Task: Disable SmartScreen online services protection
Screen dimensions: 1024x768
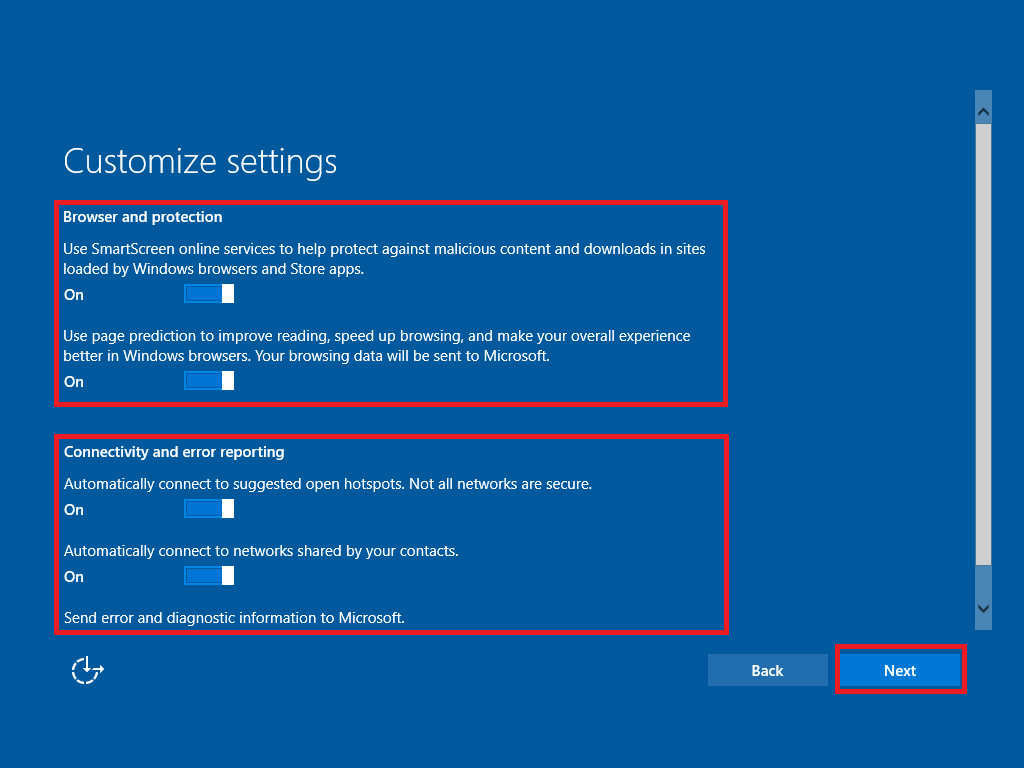Action: pos(208,293)
